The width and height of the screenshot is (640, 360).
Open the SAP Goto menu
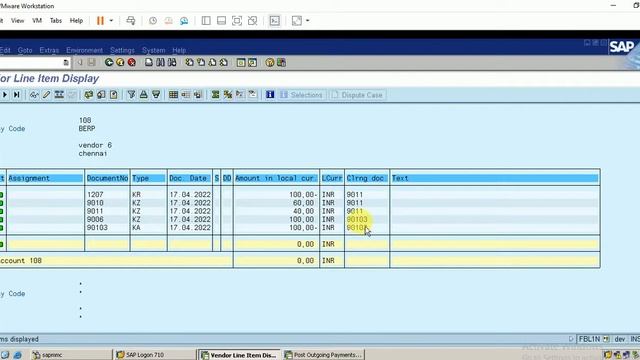click(x=25, y=50)
